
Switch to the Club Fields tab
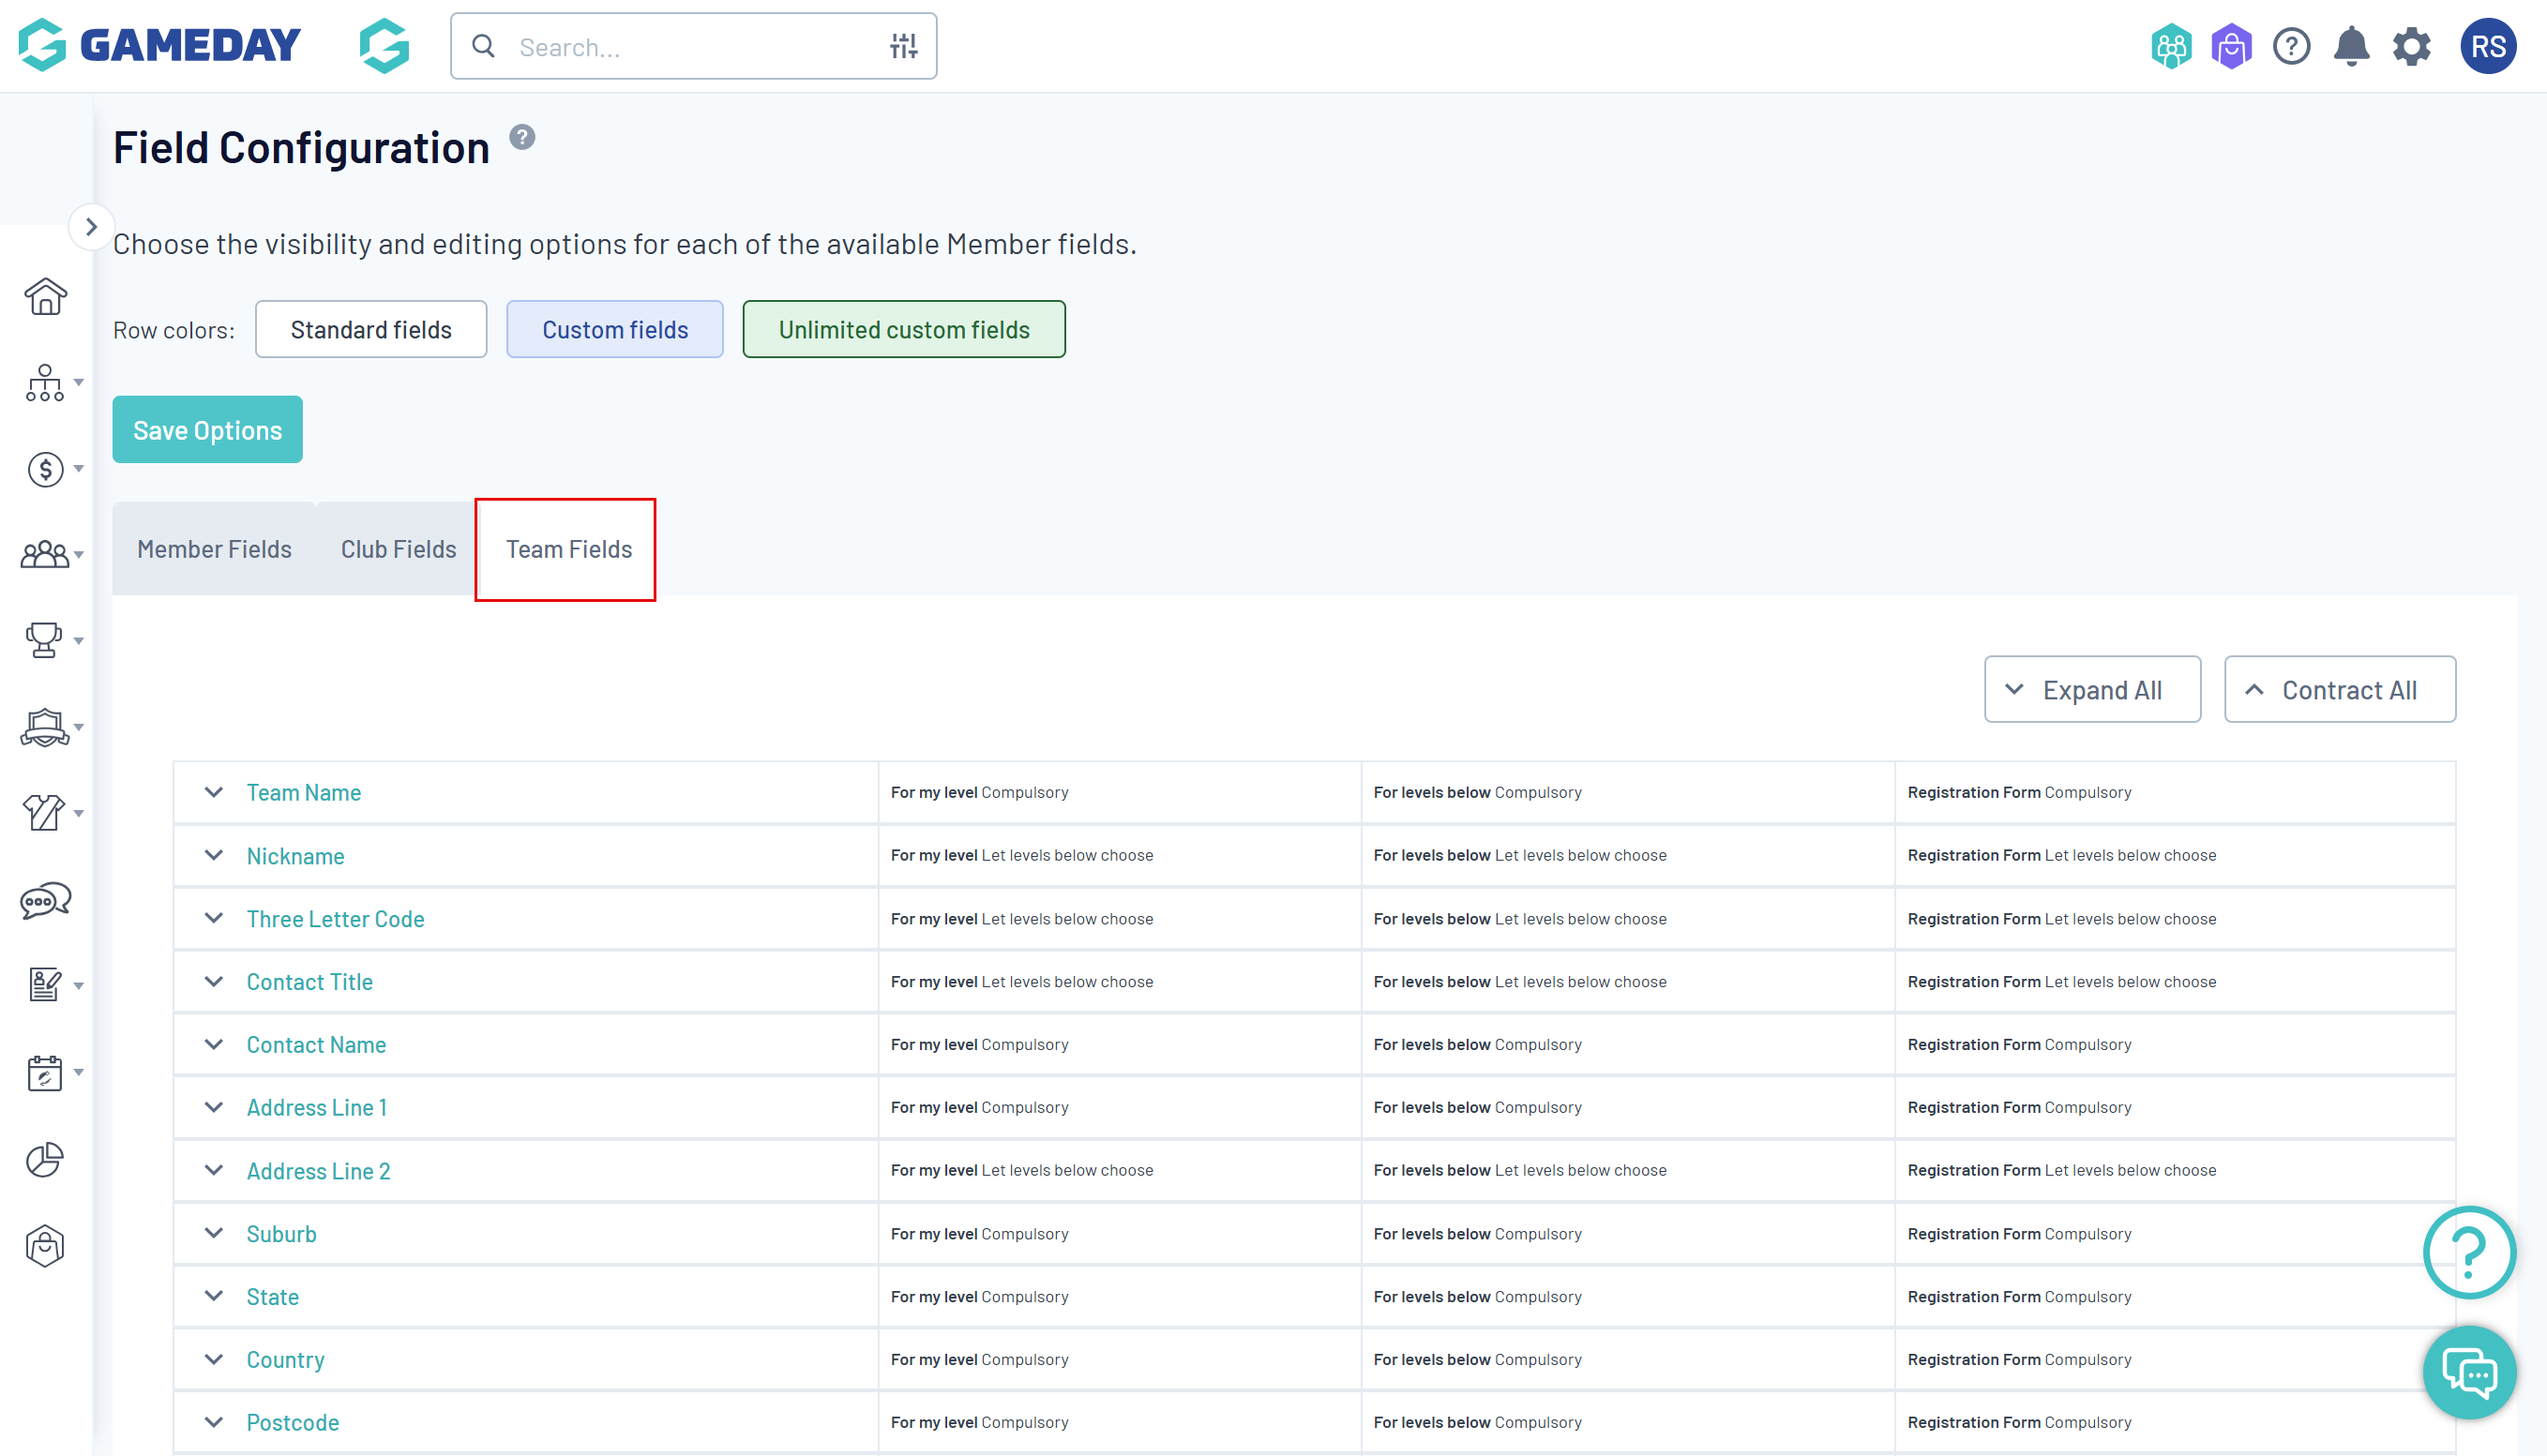pos(398,549)
